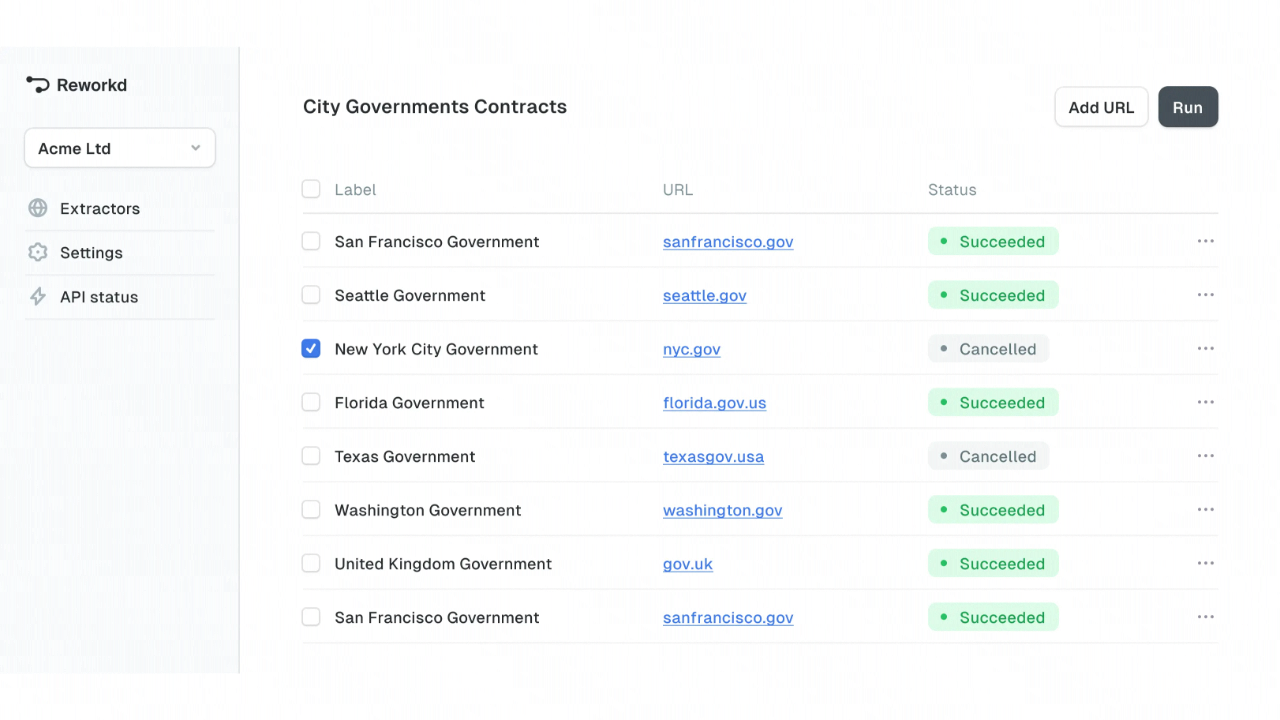Toggle the select-all checkbox in table header
1280x720 pixels.
click(311, 189)
